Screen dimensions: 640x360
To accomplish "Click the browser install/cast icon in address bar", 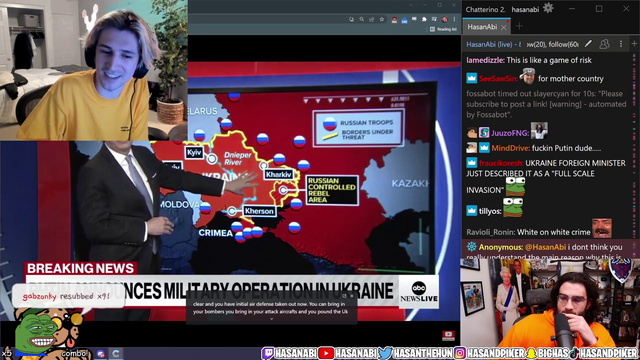I will pos(351,19).
